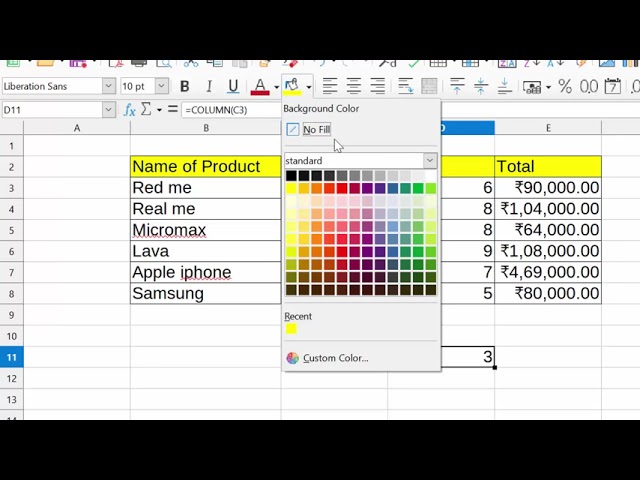Expand the Name Box dropdown
Screen dimensions: 640x480
[x=109, y=110]
